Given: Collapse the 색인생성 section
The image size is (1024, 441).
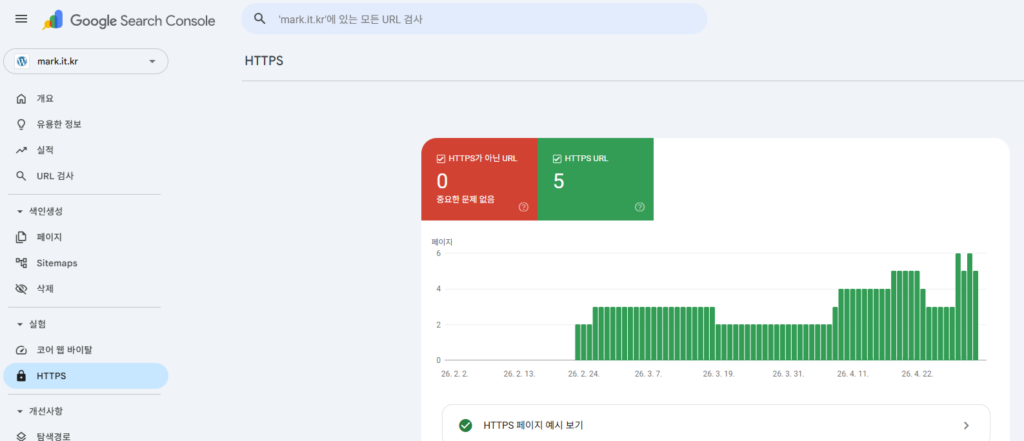Looking at the screenshot, I should point(20,212).
